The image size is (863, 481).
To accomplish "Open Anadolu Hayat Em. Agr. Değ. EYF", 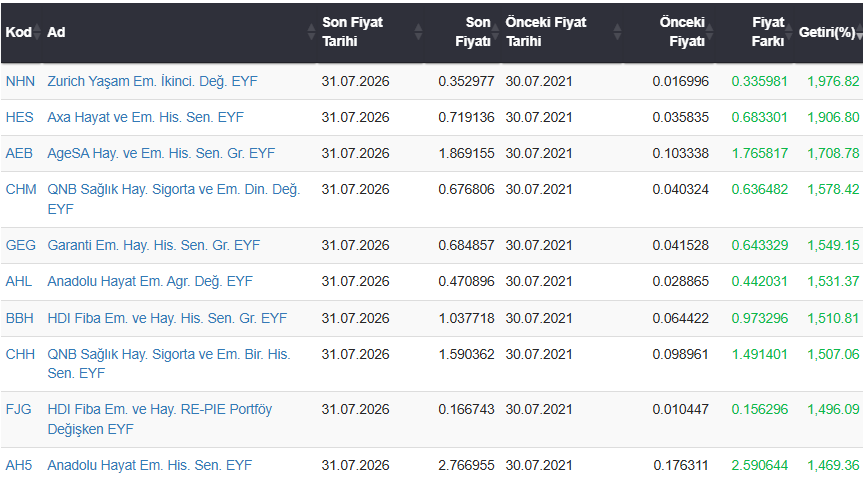I will [150, 281].
